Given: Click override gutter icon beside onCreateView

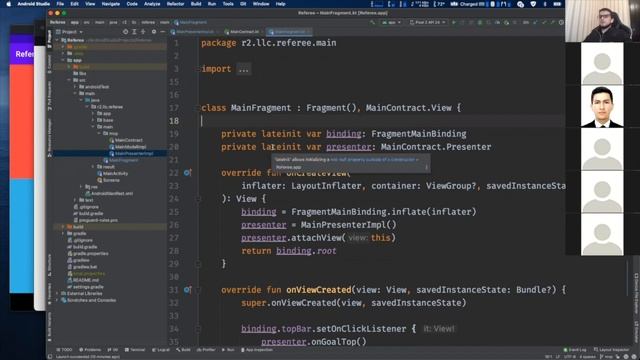Looking at the screenshot, I should 187,173.
